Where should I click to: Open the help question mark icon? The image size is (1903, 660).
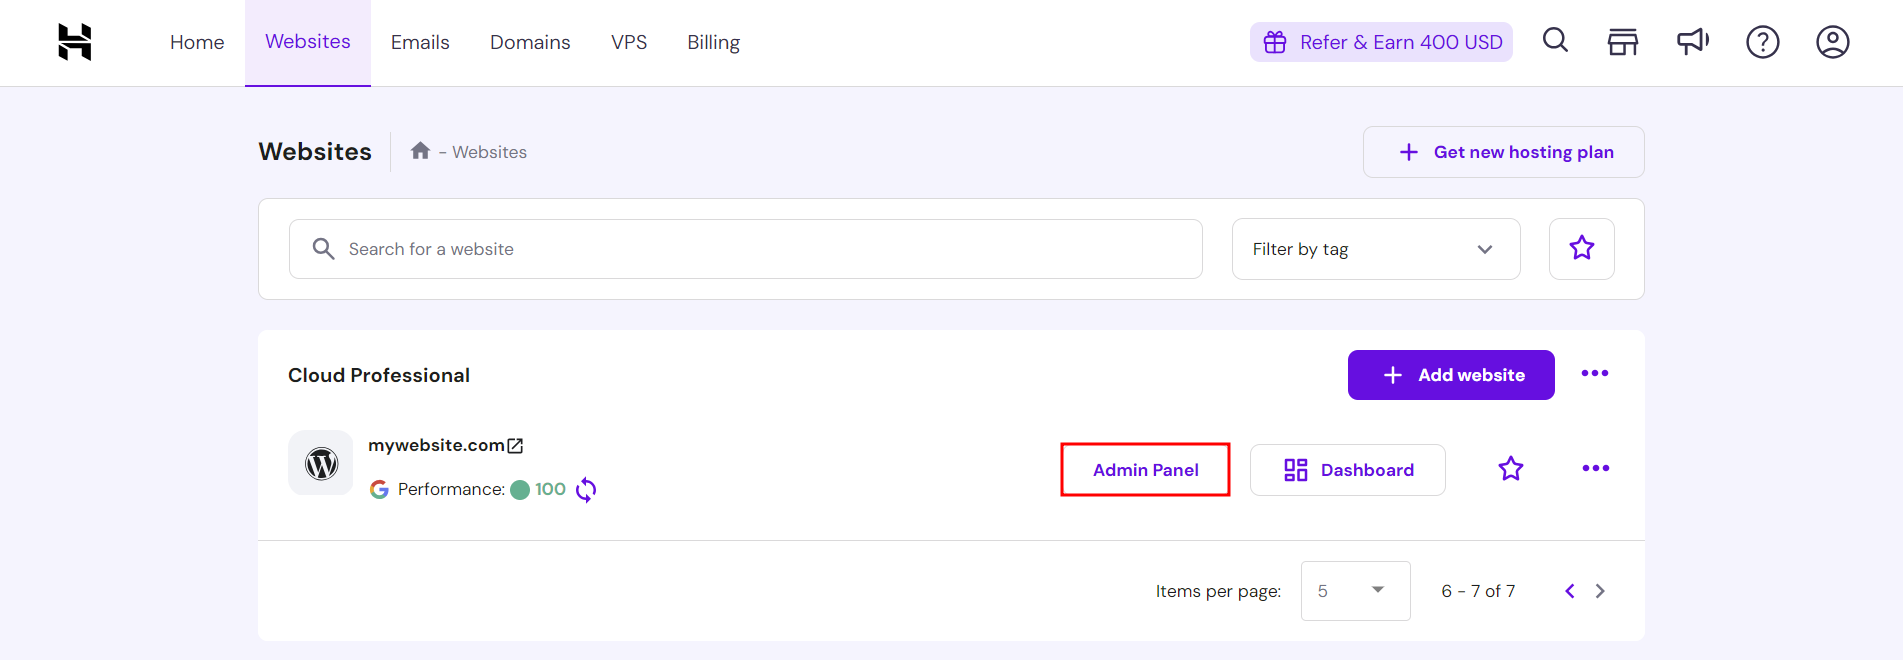click(x=1762, y=42)
